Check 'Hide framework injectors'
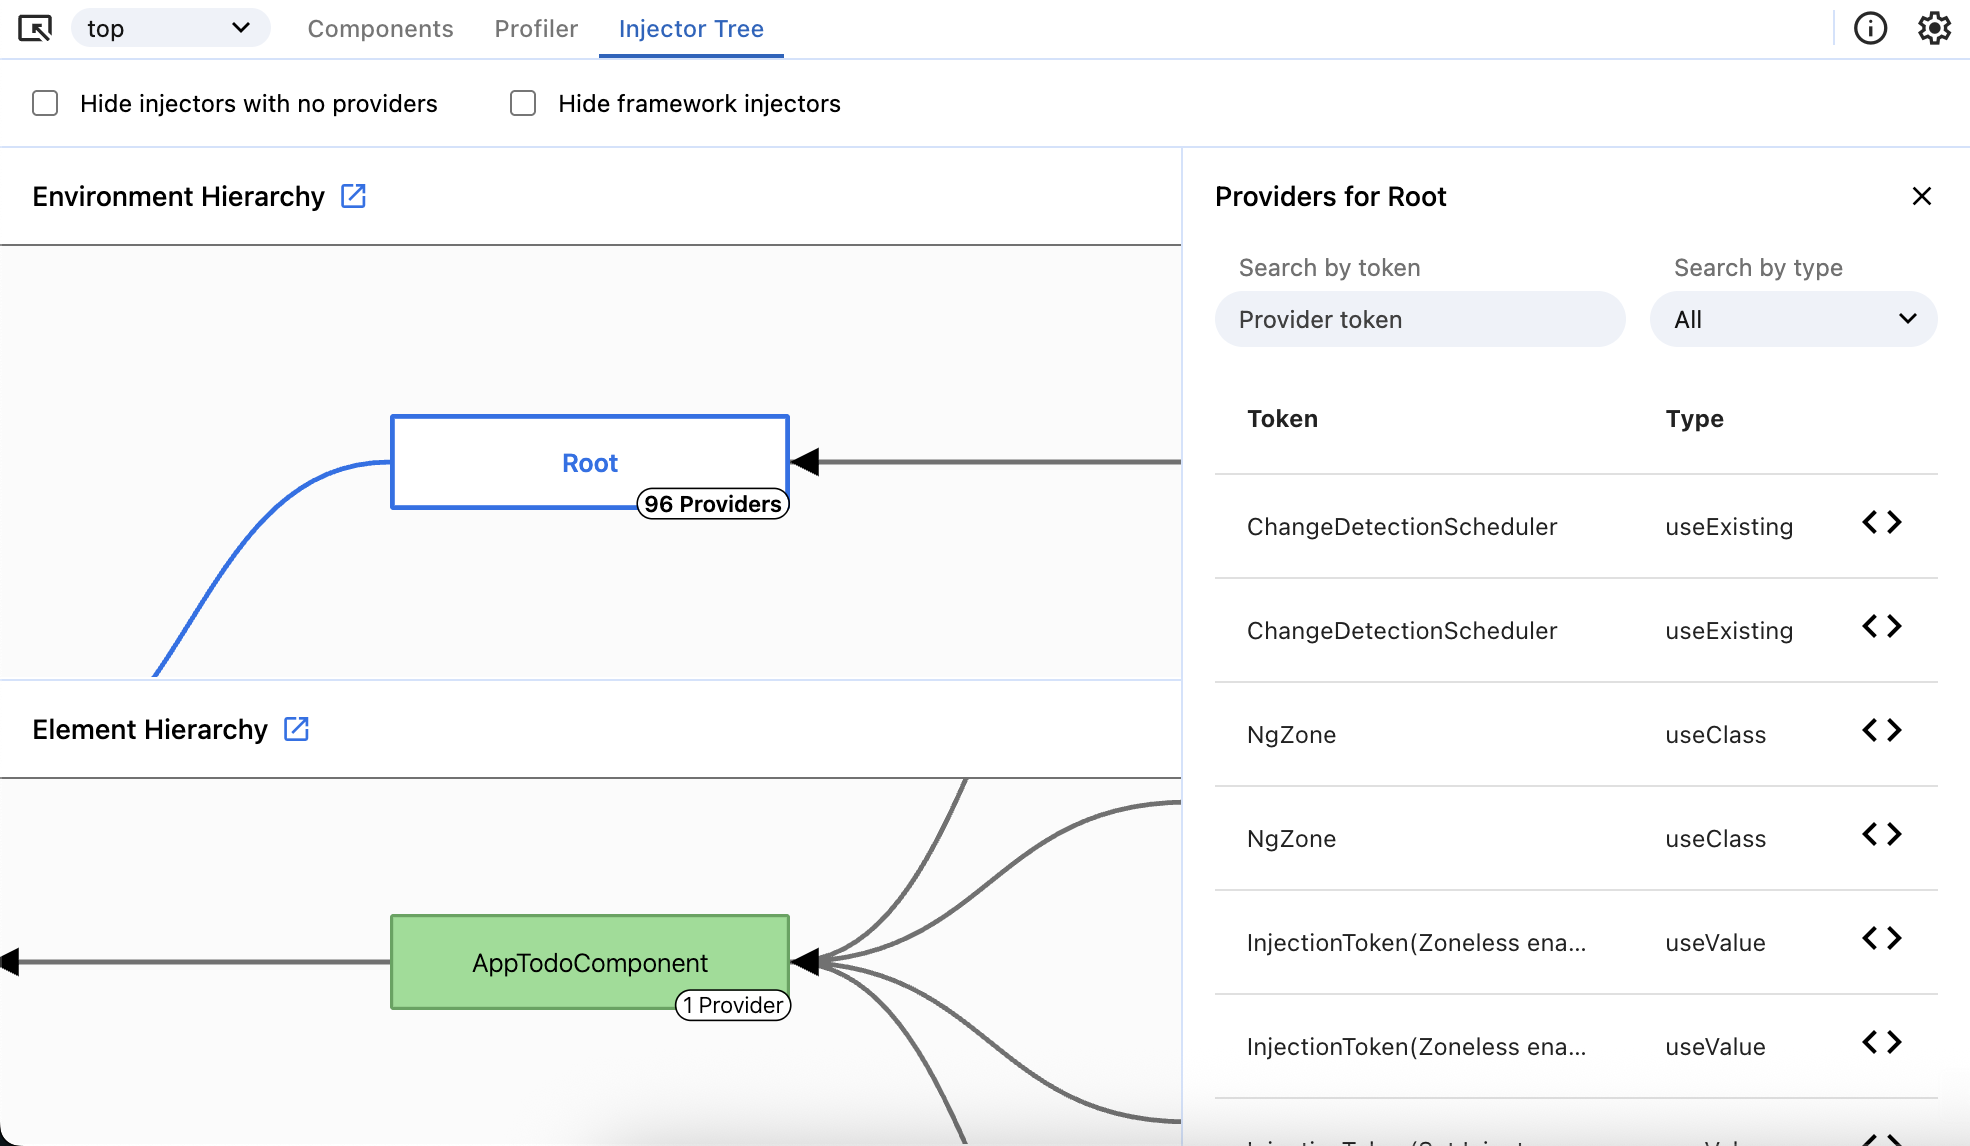Screen dimensions: 1970x1146 [x=523, y=102]
